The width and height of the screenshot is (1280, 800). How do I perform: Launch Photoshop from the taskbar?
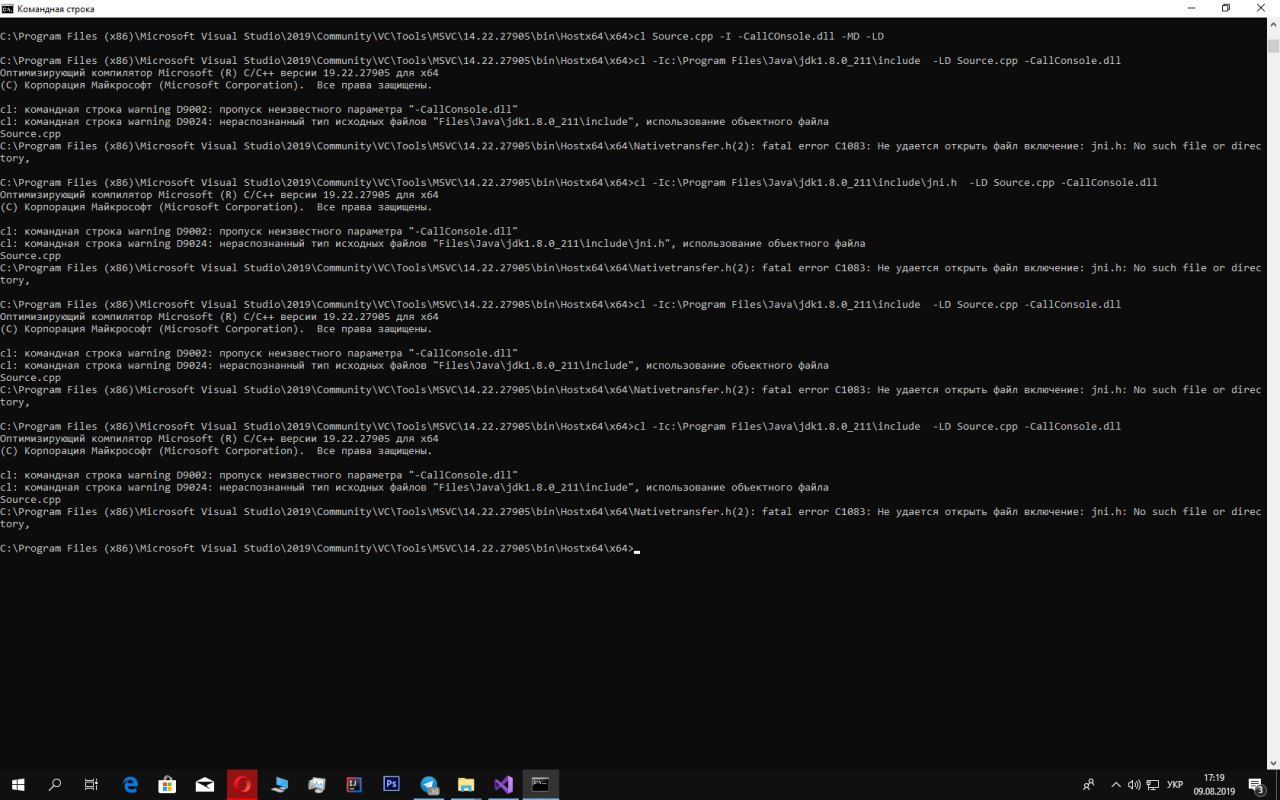[391, 785]
